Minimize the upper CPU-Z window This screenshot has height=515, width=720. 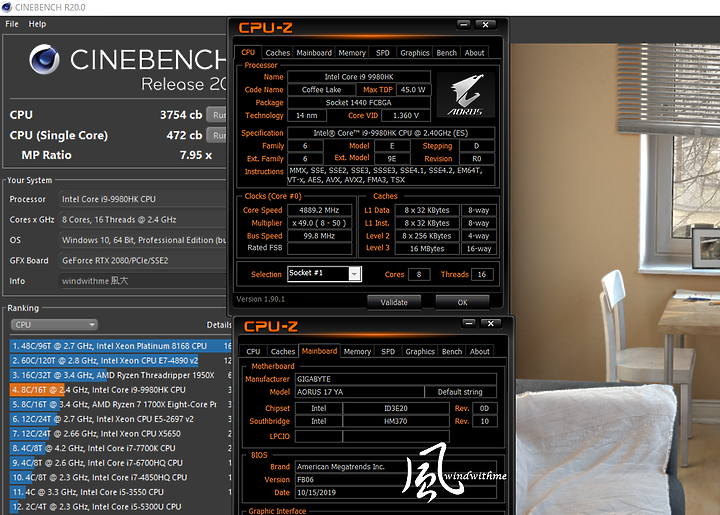click(464, 24)
